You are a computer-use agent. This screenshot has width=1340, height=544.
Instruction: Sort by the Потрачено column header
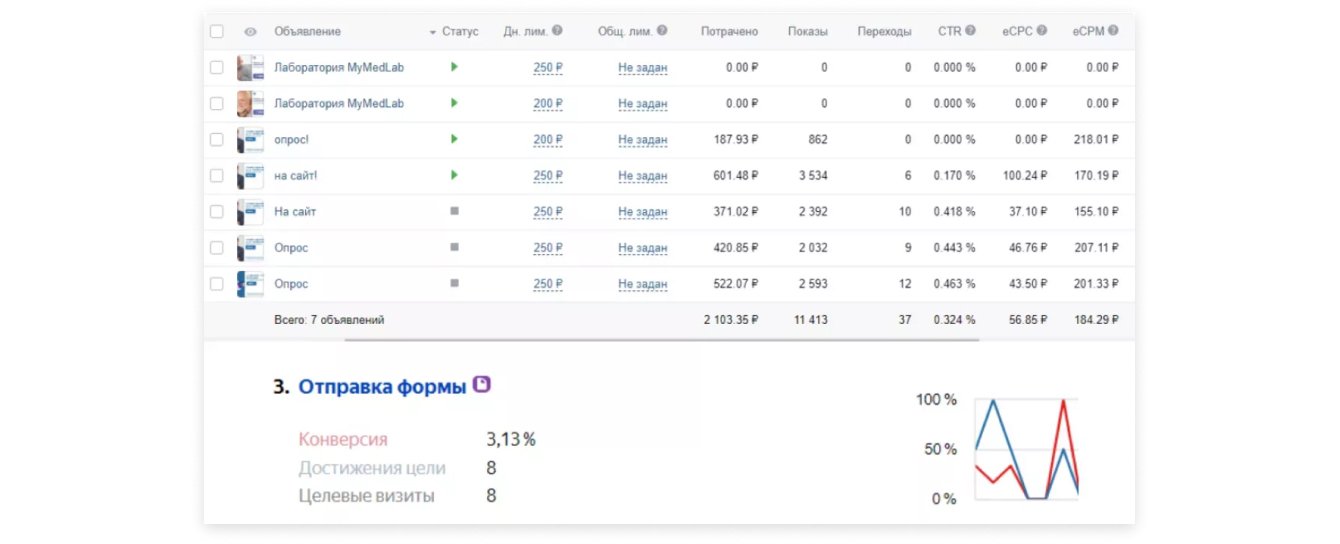coord(729,32)
